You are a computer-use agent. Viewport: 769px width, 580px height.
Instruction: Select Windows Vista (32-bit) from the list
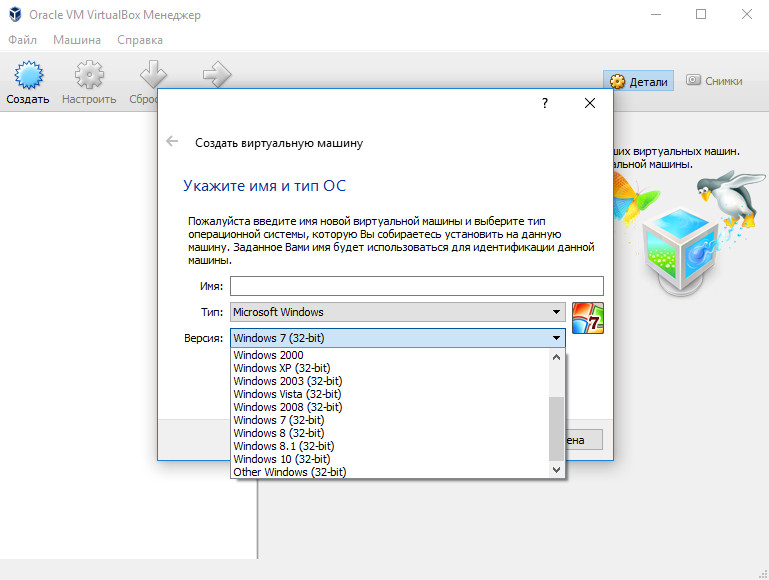coord(390,394)
